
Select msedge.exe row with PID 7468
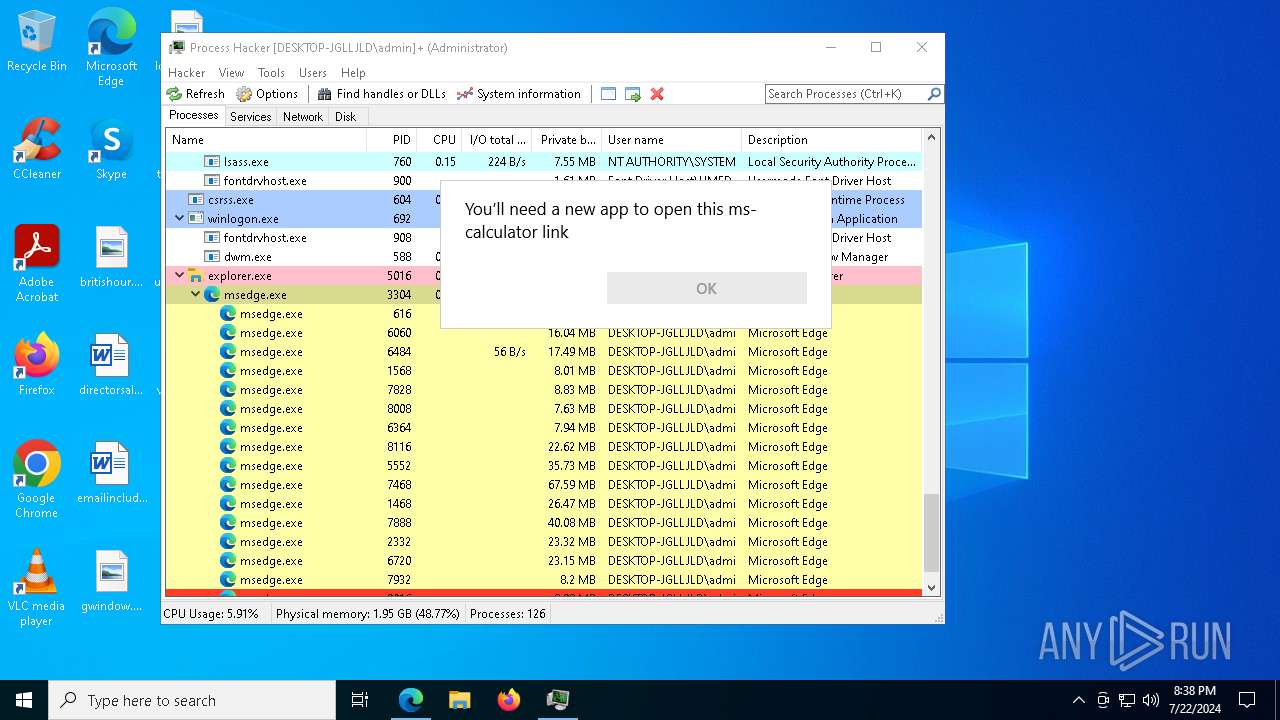click(543, 484)
